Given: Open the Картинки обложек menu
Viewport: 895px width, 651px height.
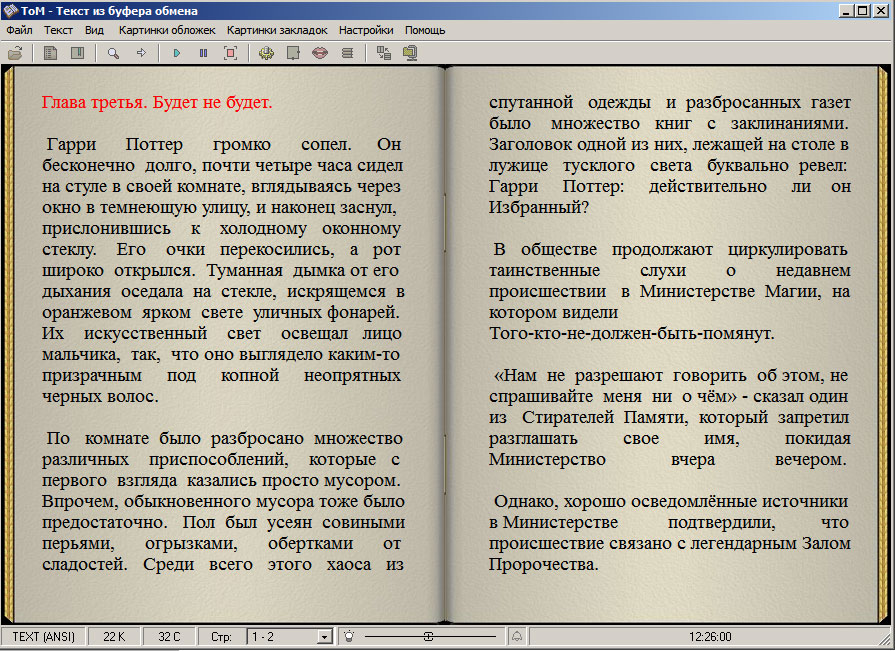Looking at the screenshot, I should pos(167,30).
